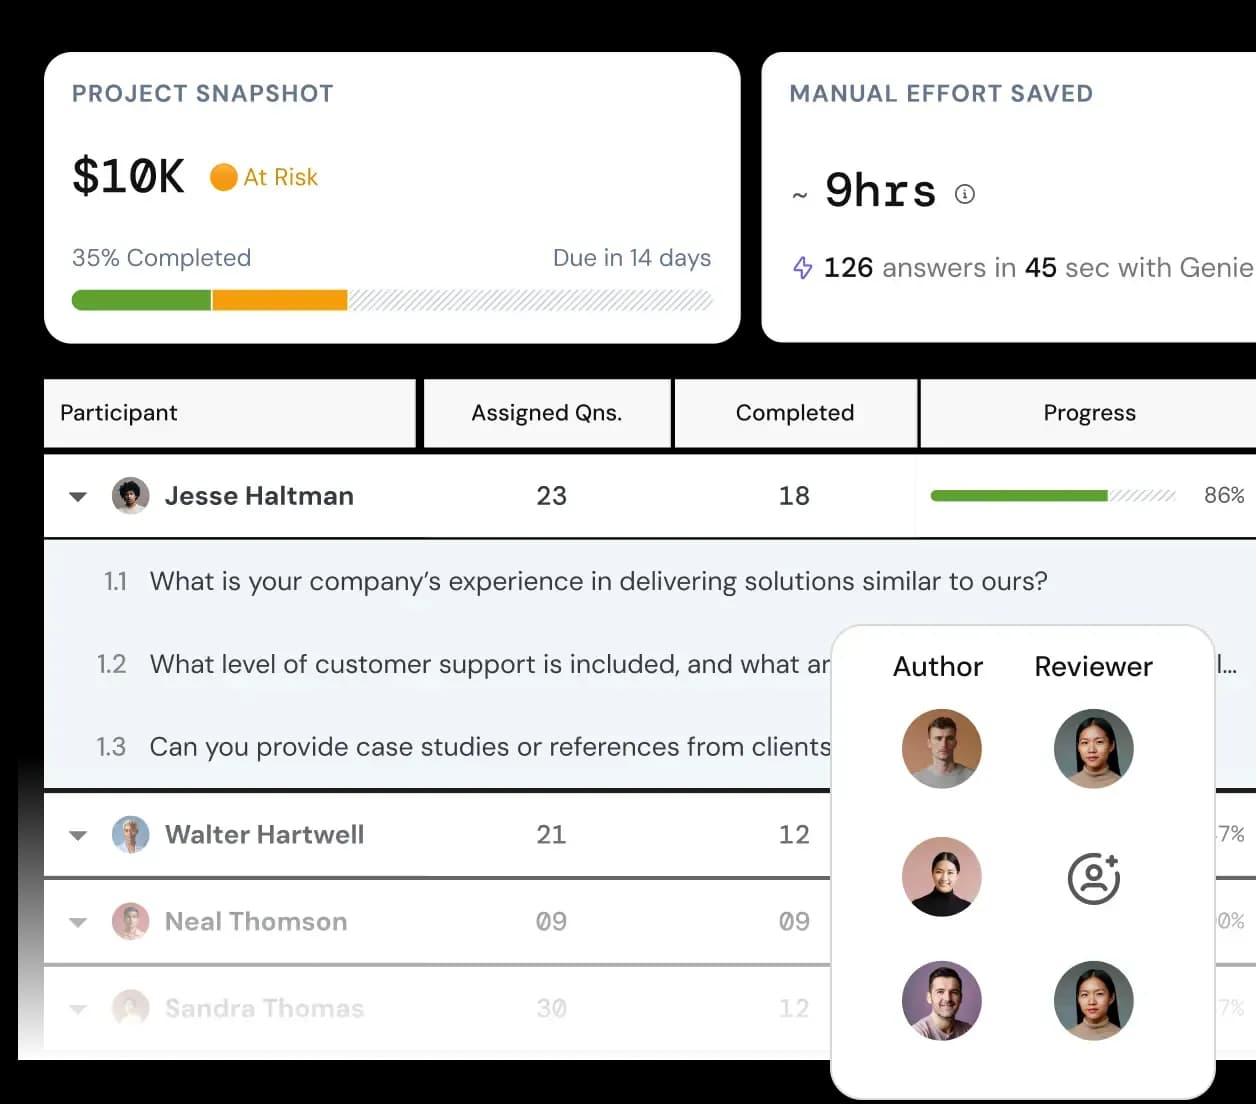Screen dimensions: 1256x1104
Task: Collapse Jesse Haltman's row
Action: (x=78, y=497)
